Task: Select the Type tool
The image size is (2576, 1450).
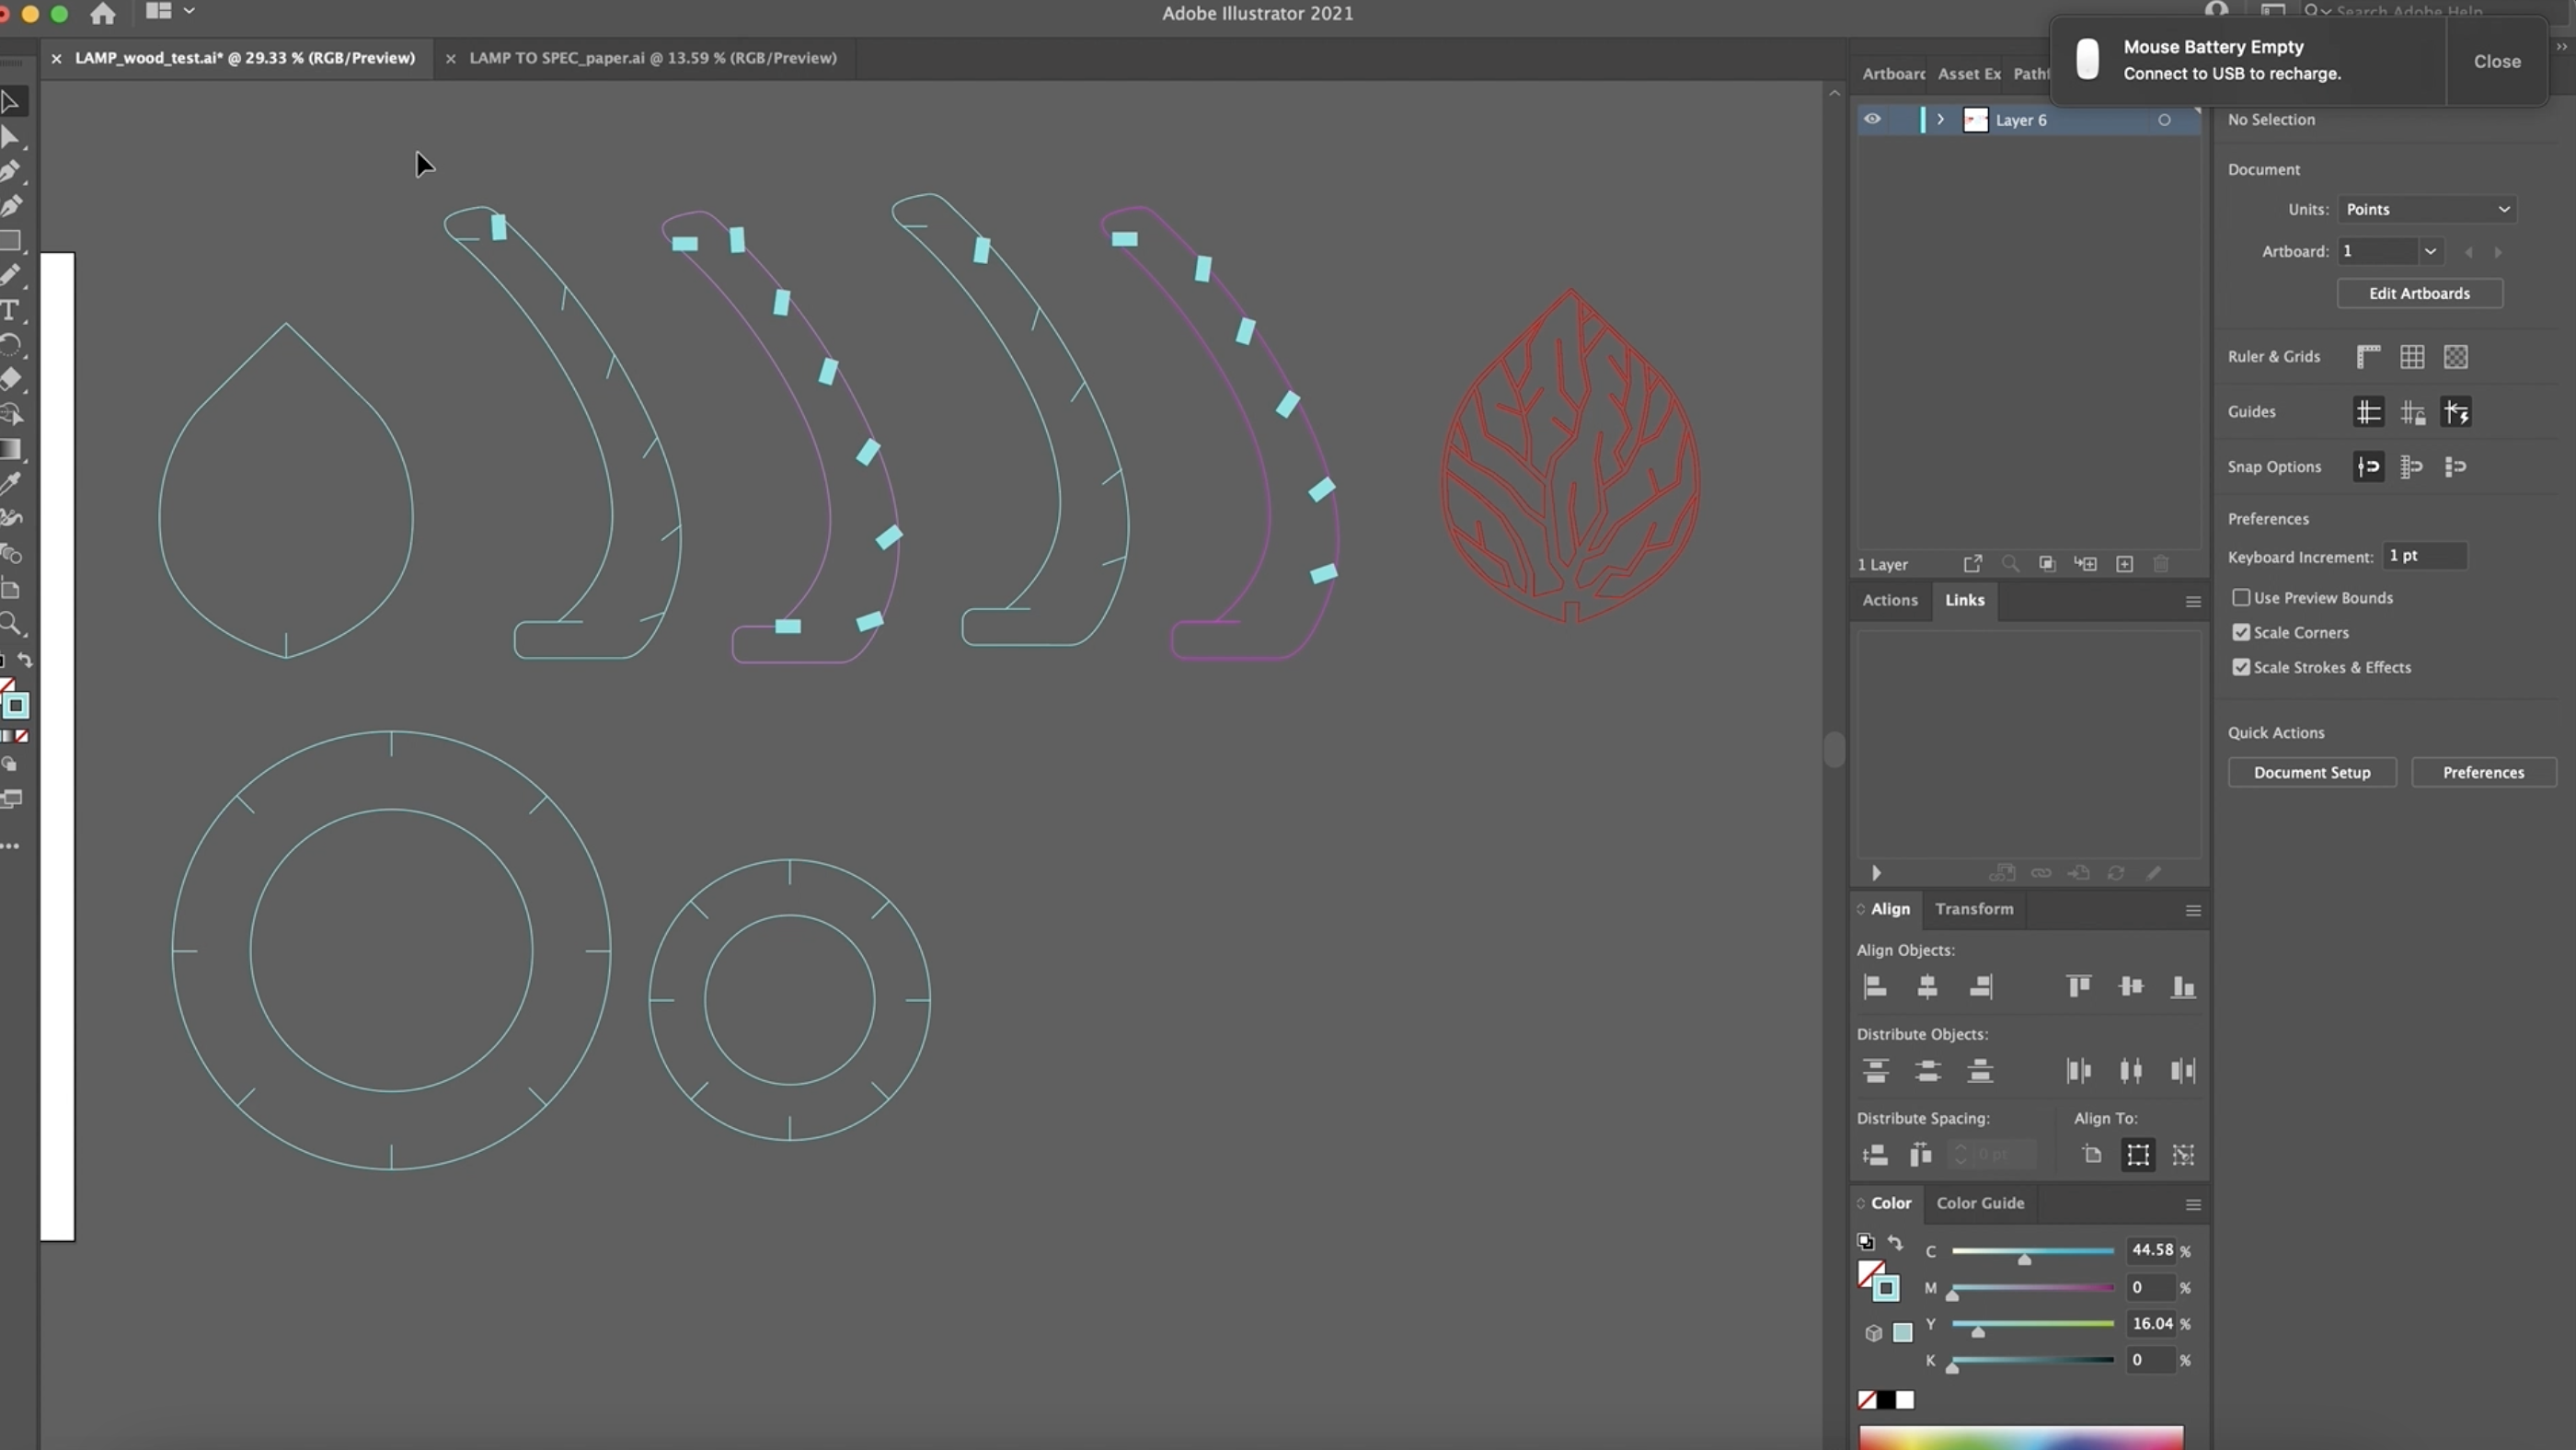Action: pyautogui.click(x=10, y=310)
